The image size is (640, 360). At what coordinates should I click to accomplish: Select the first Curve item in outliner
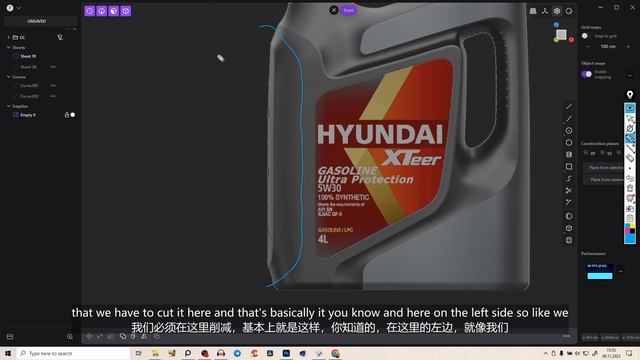[29, 86]
